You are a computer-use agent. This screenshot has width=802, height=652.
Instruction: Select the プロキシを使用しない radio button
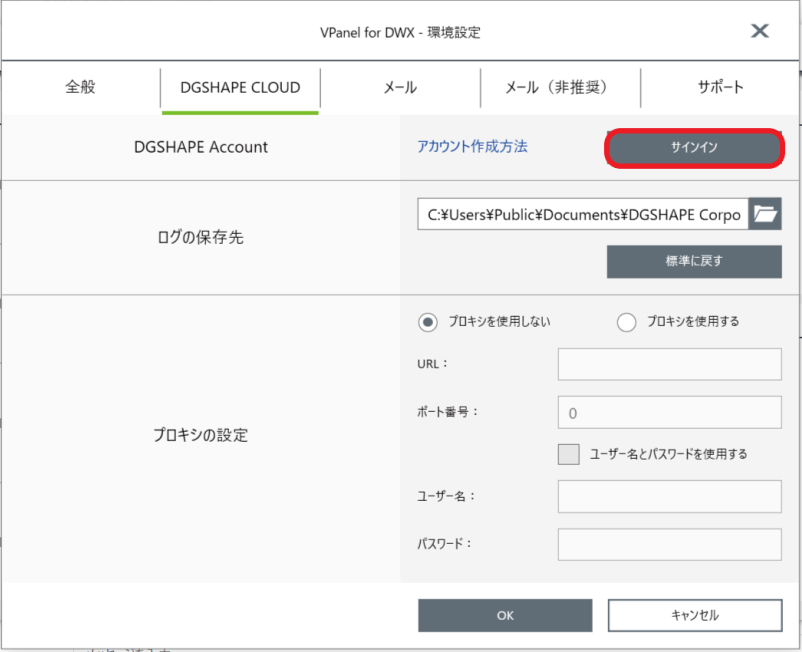click(x=428, y=322)
